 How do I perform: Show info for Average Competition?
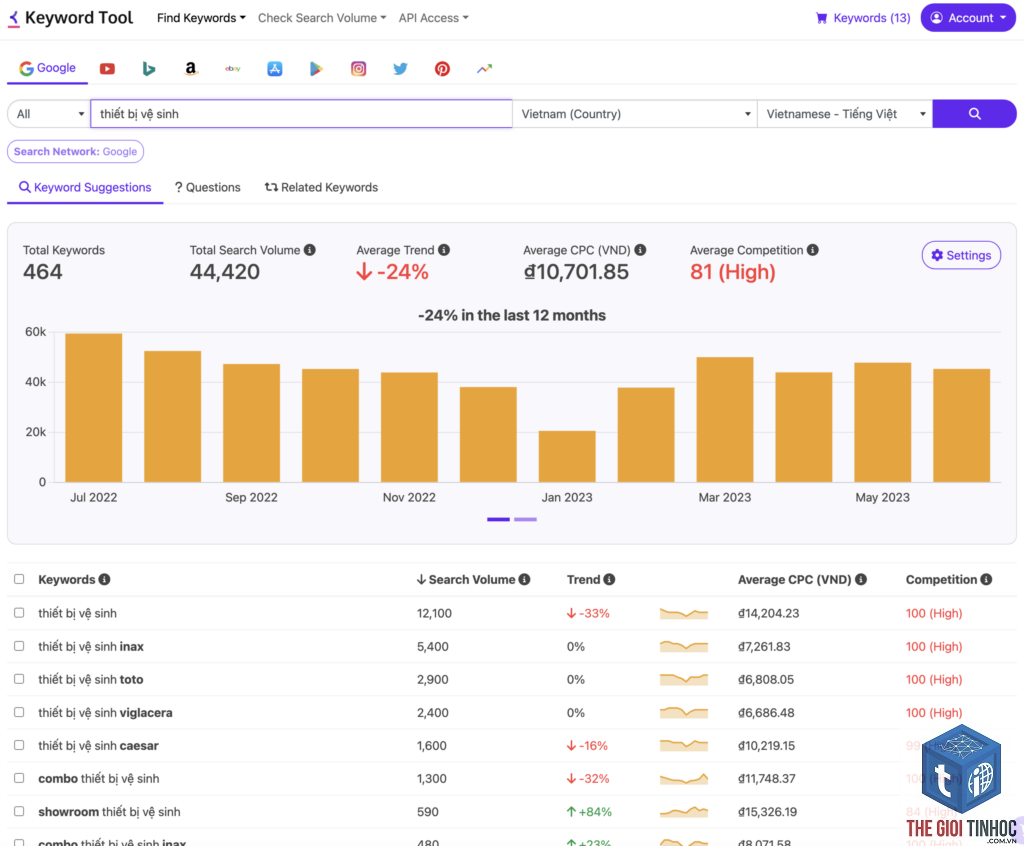point(813,250)
